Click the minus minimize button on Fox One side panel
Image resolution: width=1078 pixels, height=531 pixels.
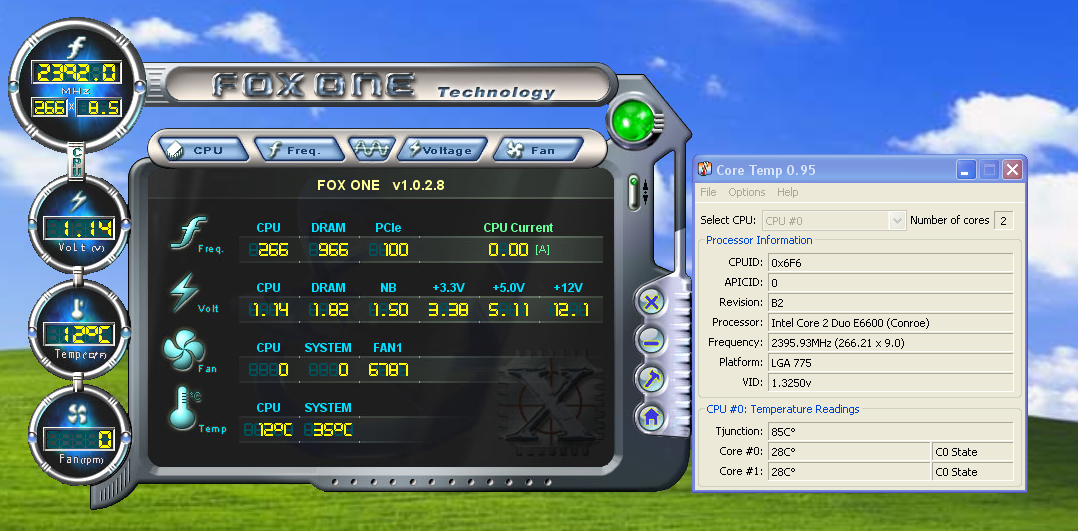coord(650,340)
